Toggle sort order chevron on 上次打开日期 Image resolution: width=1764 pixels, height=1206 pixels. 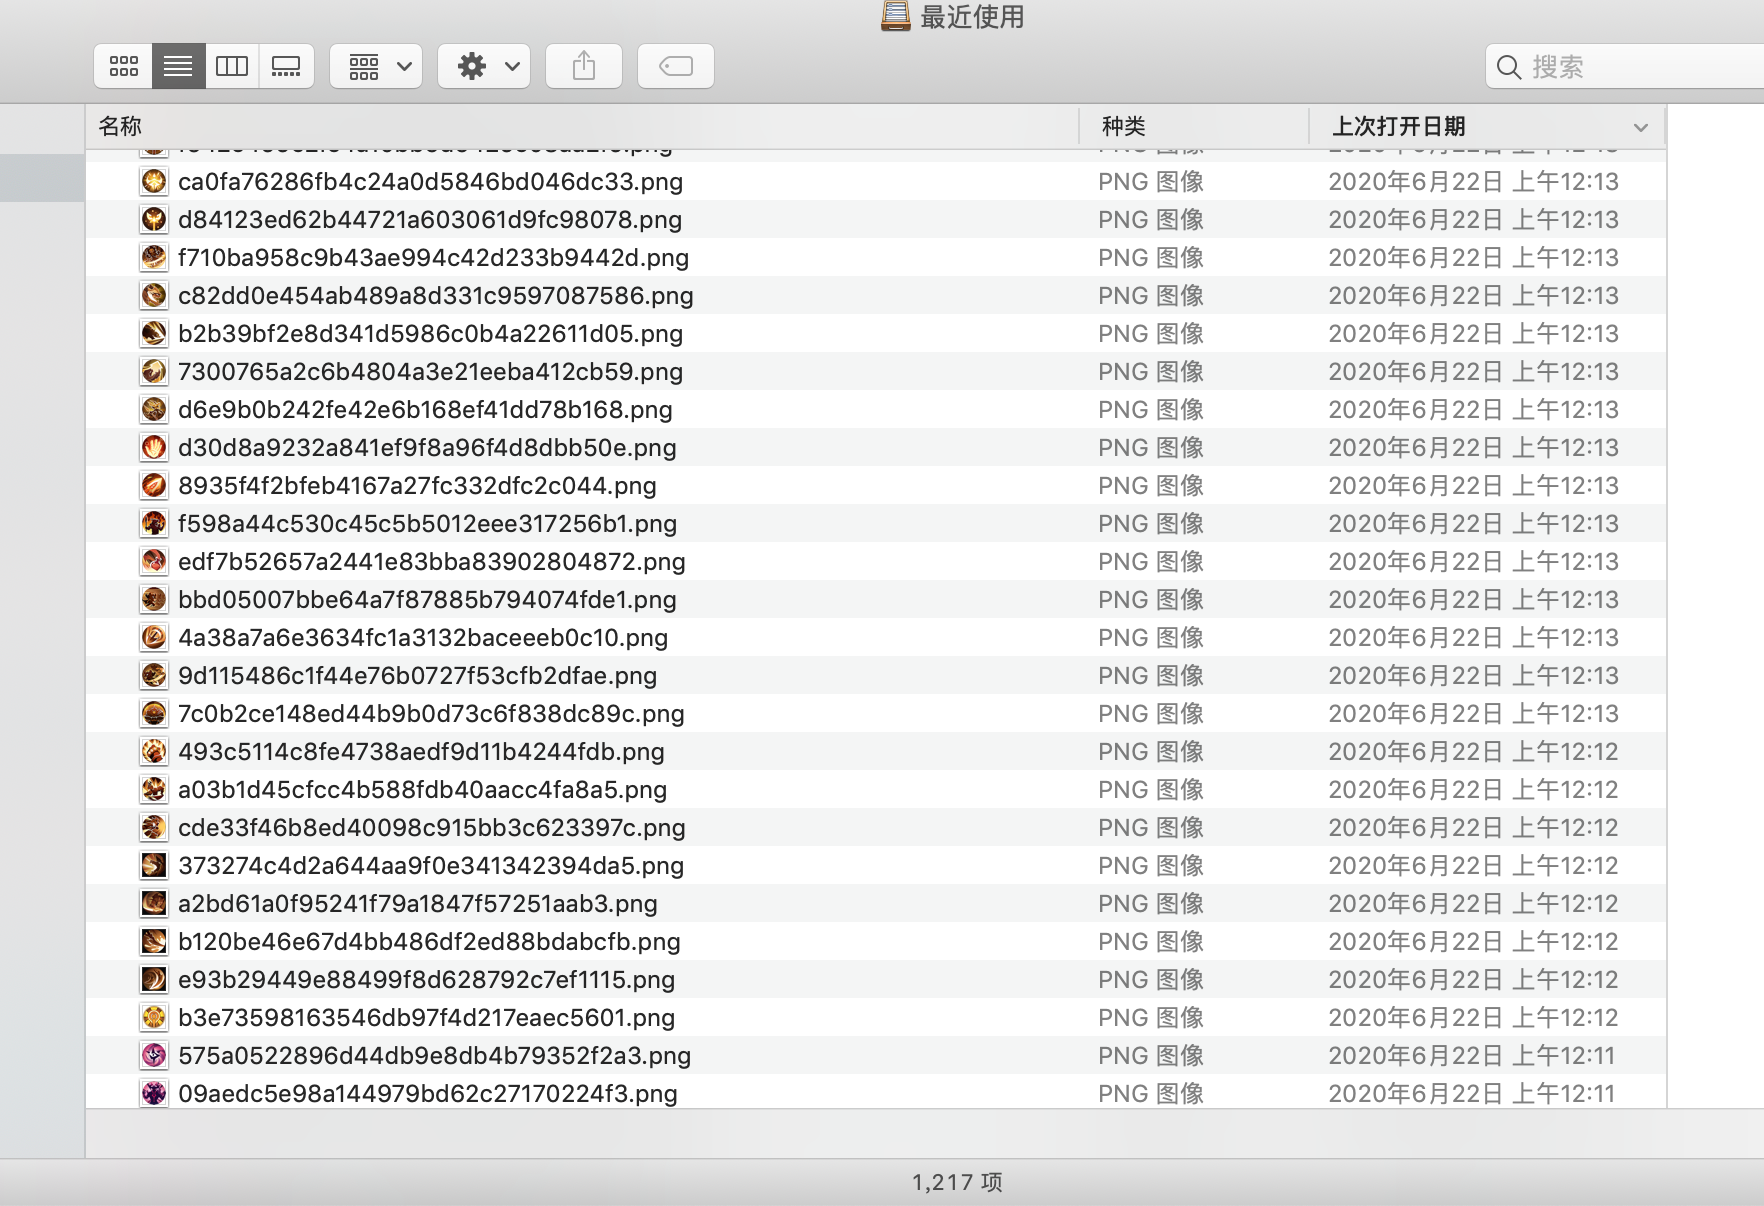pyautogui.click(x=1640, y=127)
